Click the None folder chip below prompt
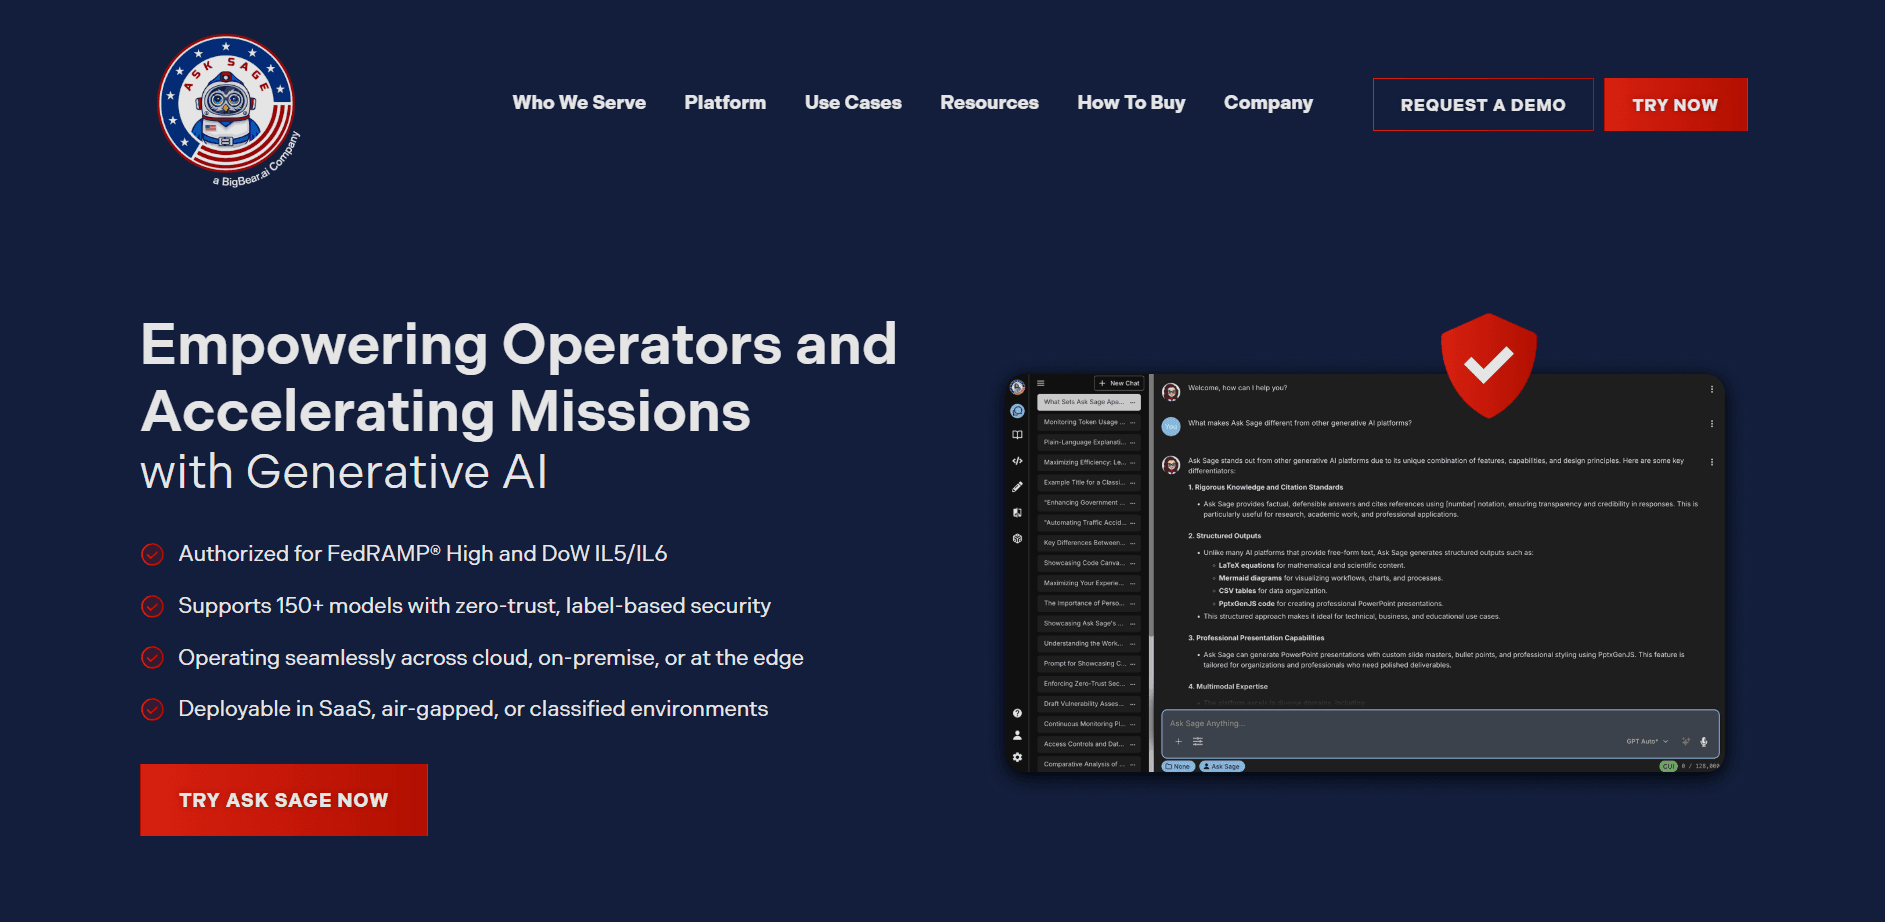This screenshot has width=1885, height=922. 1178,767
